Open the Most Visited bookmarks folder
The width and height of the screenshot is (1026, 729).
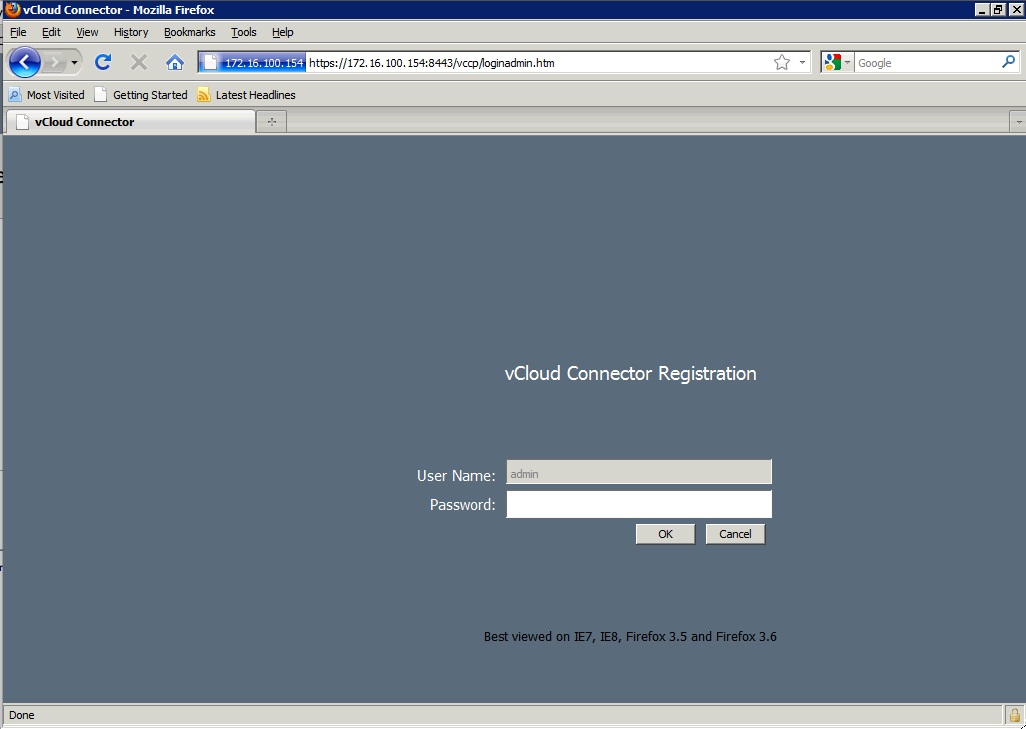[46, 95]
